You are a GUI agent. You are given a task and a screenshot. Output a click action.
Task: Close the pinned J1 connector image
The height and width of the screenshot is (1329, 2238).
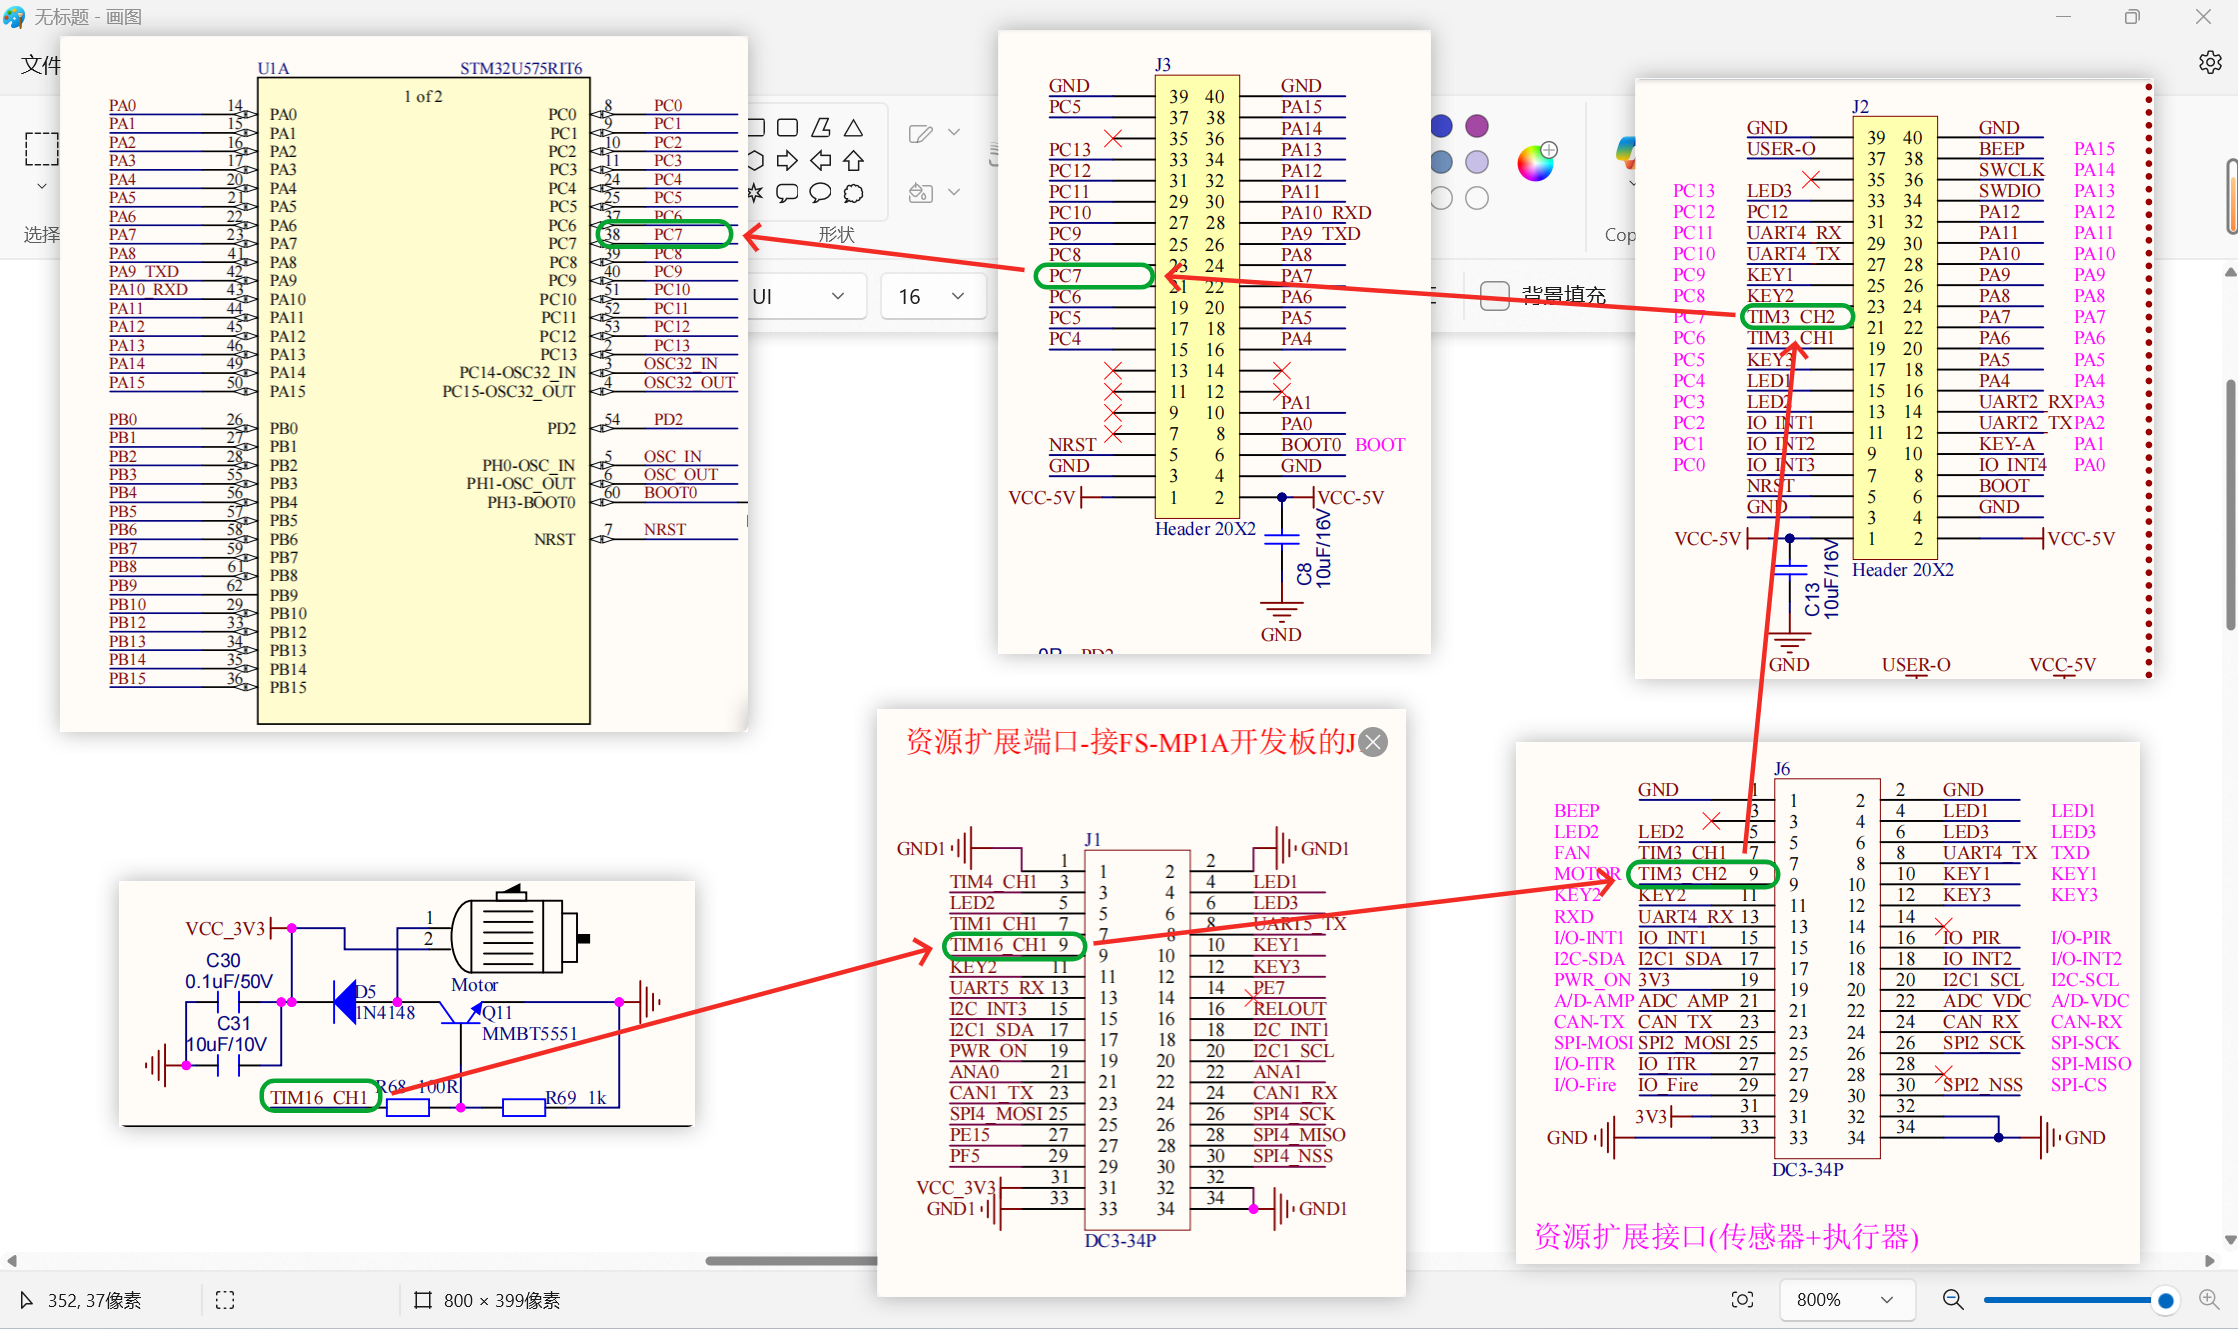[x=1374, y=742]
